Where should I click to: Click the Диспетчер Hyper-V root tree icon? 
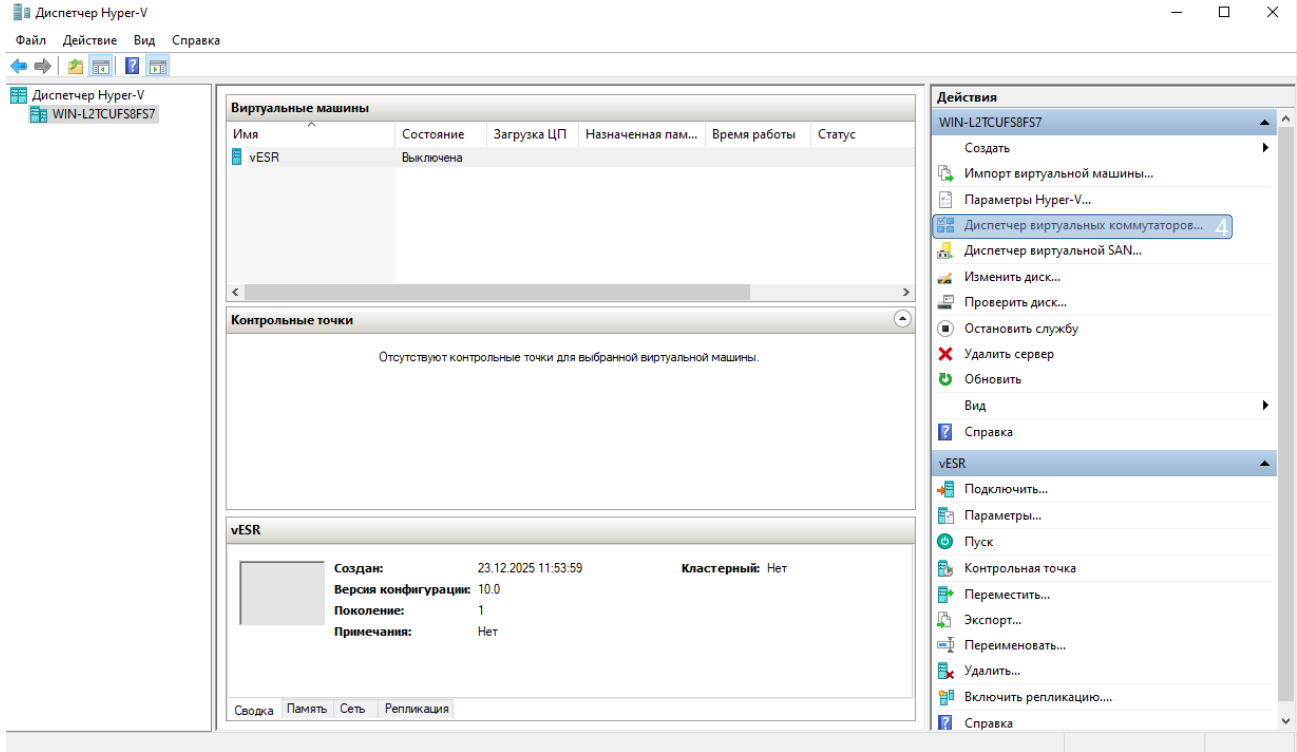[x=18, y=95]
